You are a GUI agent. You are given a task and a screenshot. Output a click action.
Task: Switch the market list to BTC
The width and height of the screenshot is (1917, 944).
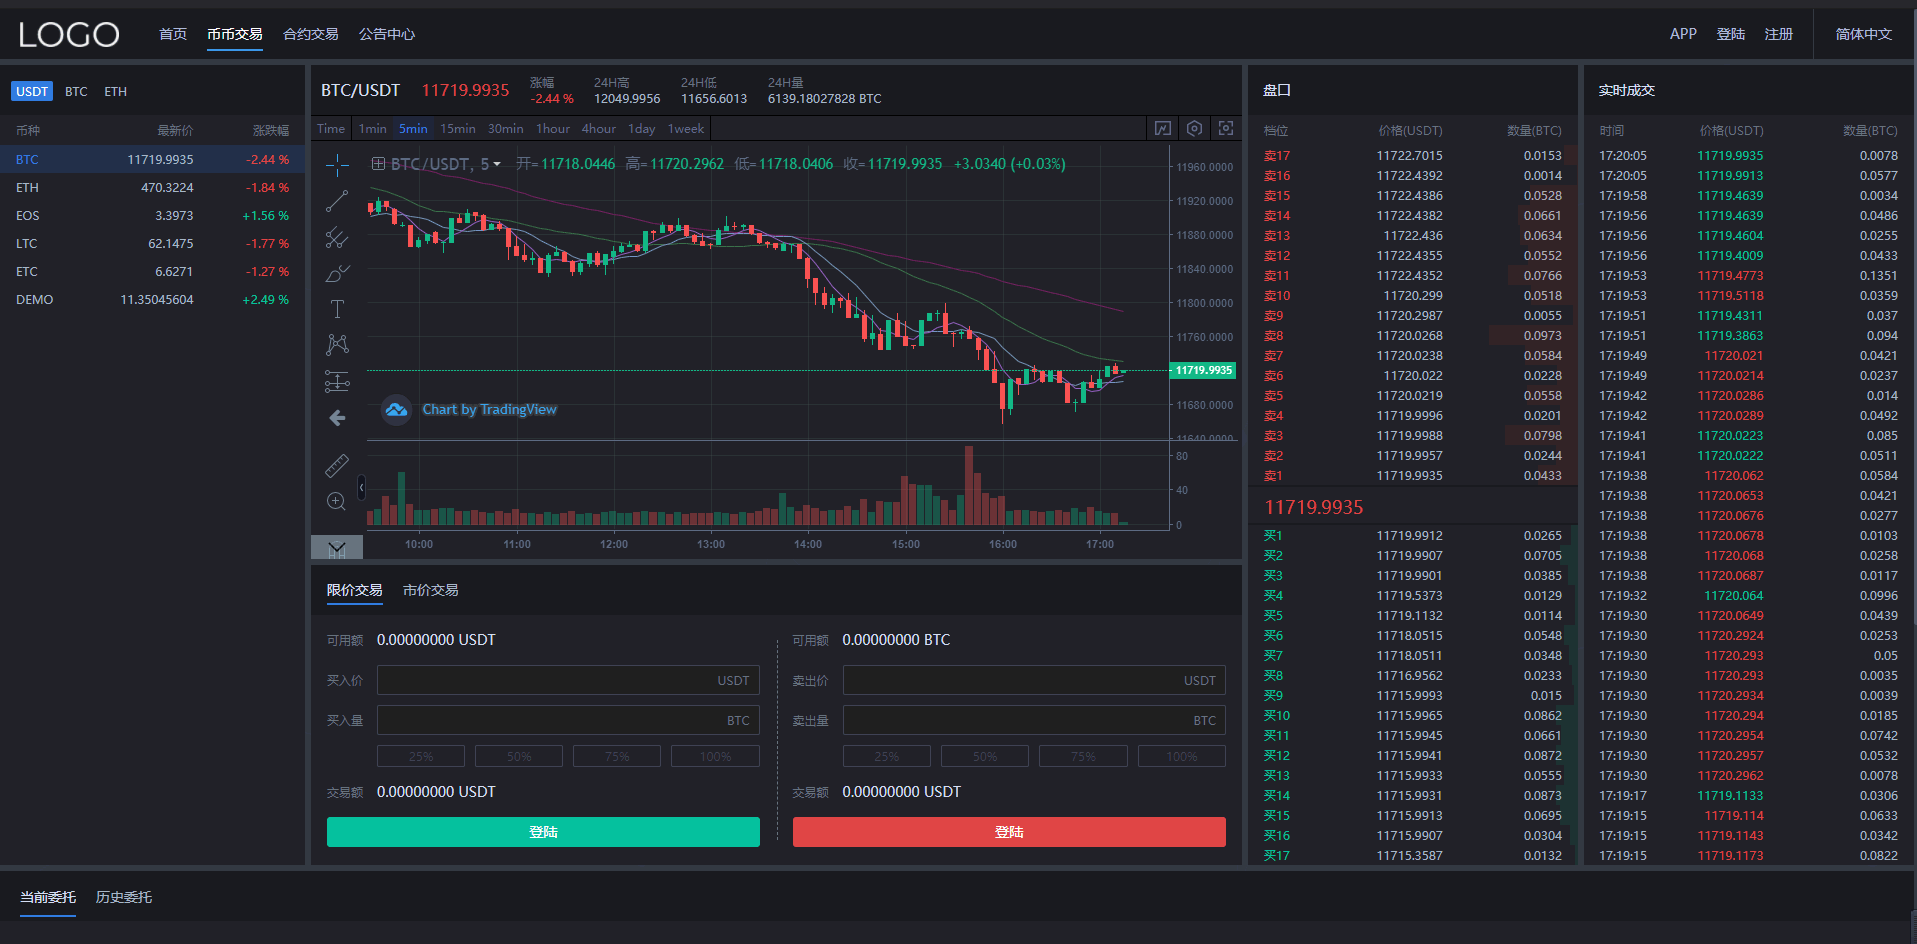(76, 92)
